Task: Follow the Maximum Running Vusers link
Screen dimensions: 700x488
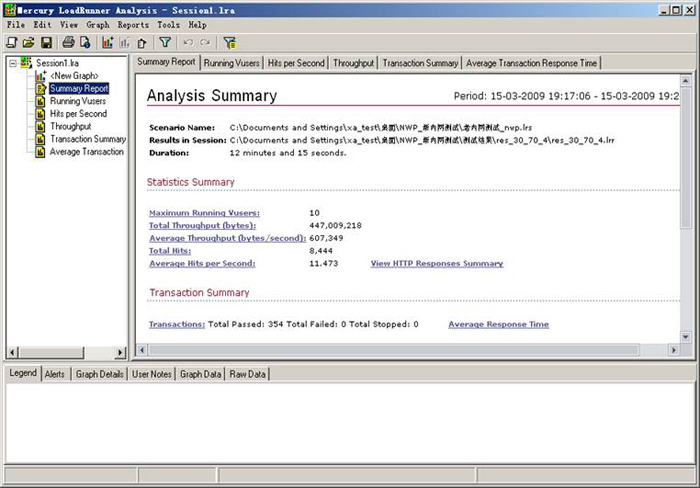Action: click(x=204, y=213)
